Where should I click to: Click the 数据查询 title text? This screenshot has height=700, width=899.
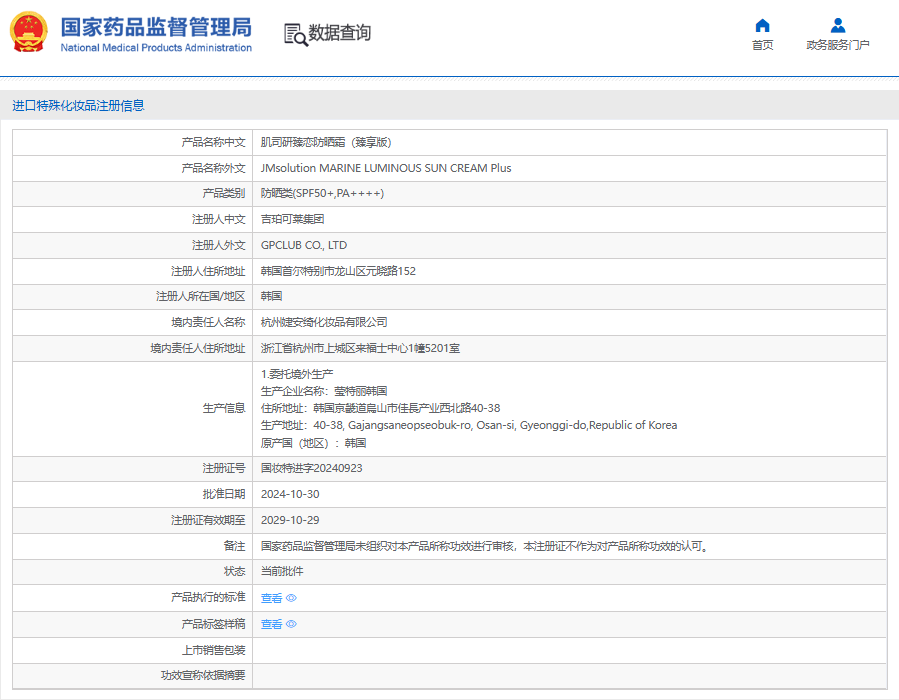[x=340, y=33]
